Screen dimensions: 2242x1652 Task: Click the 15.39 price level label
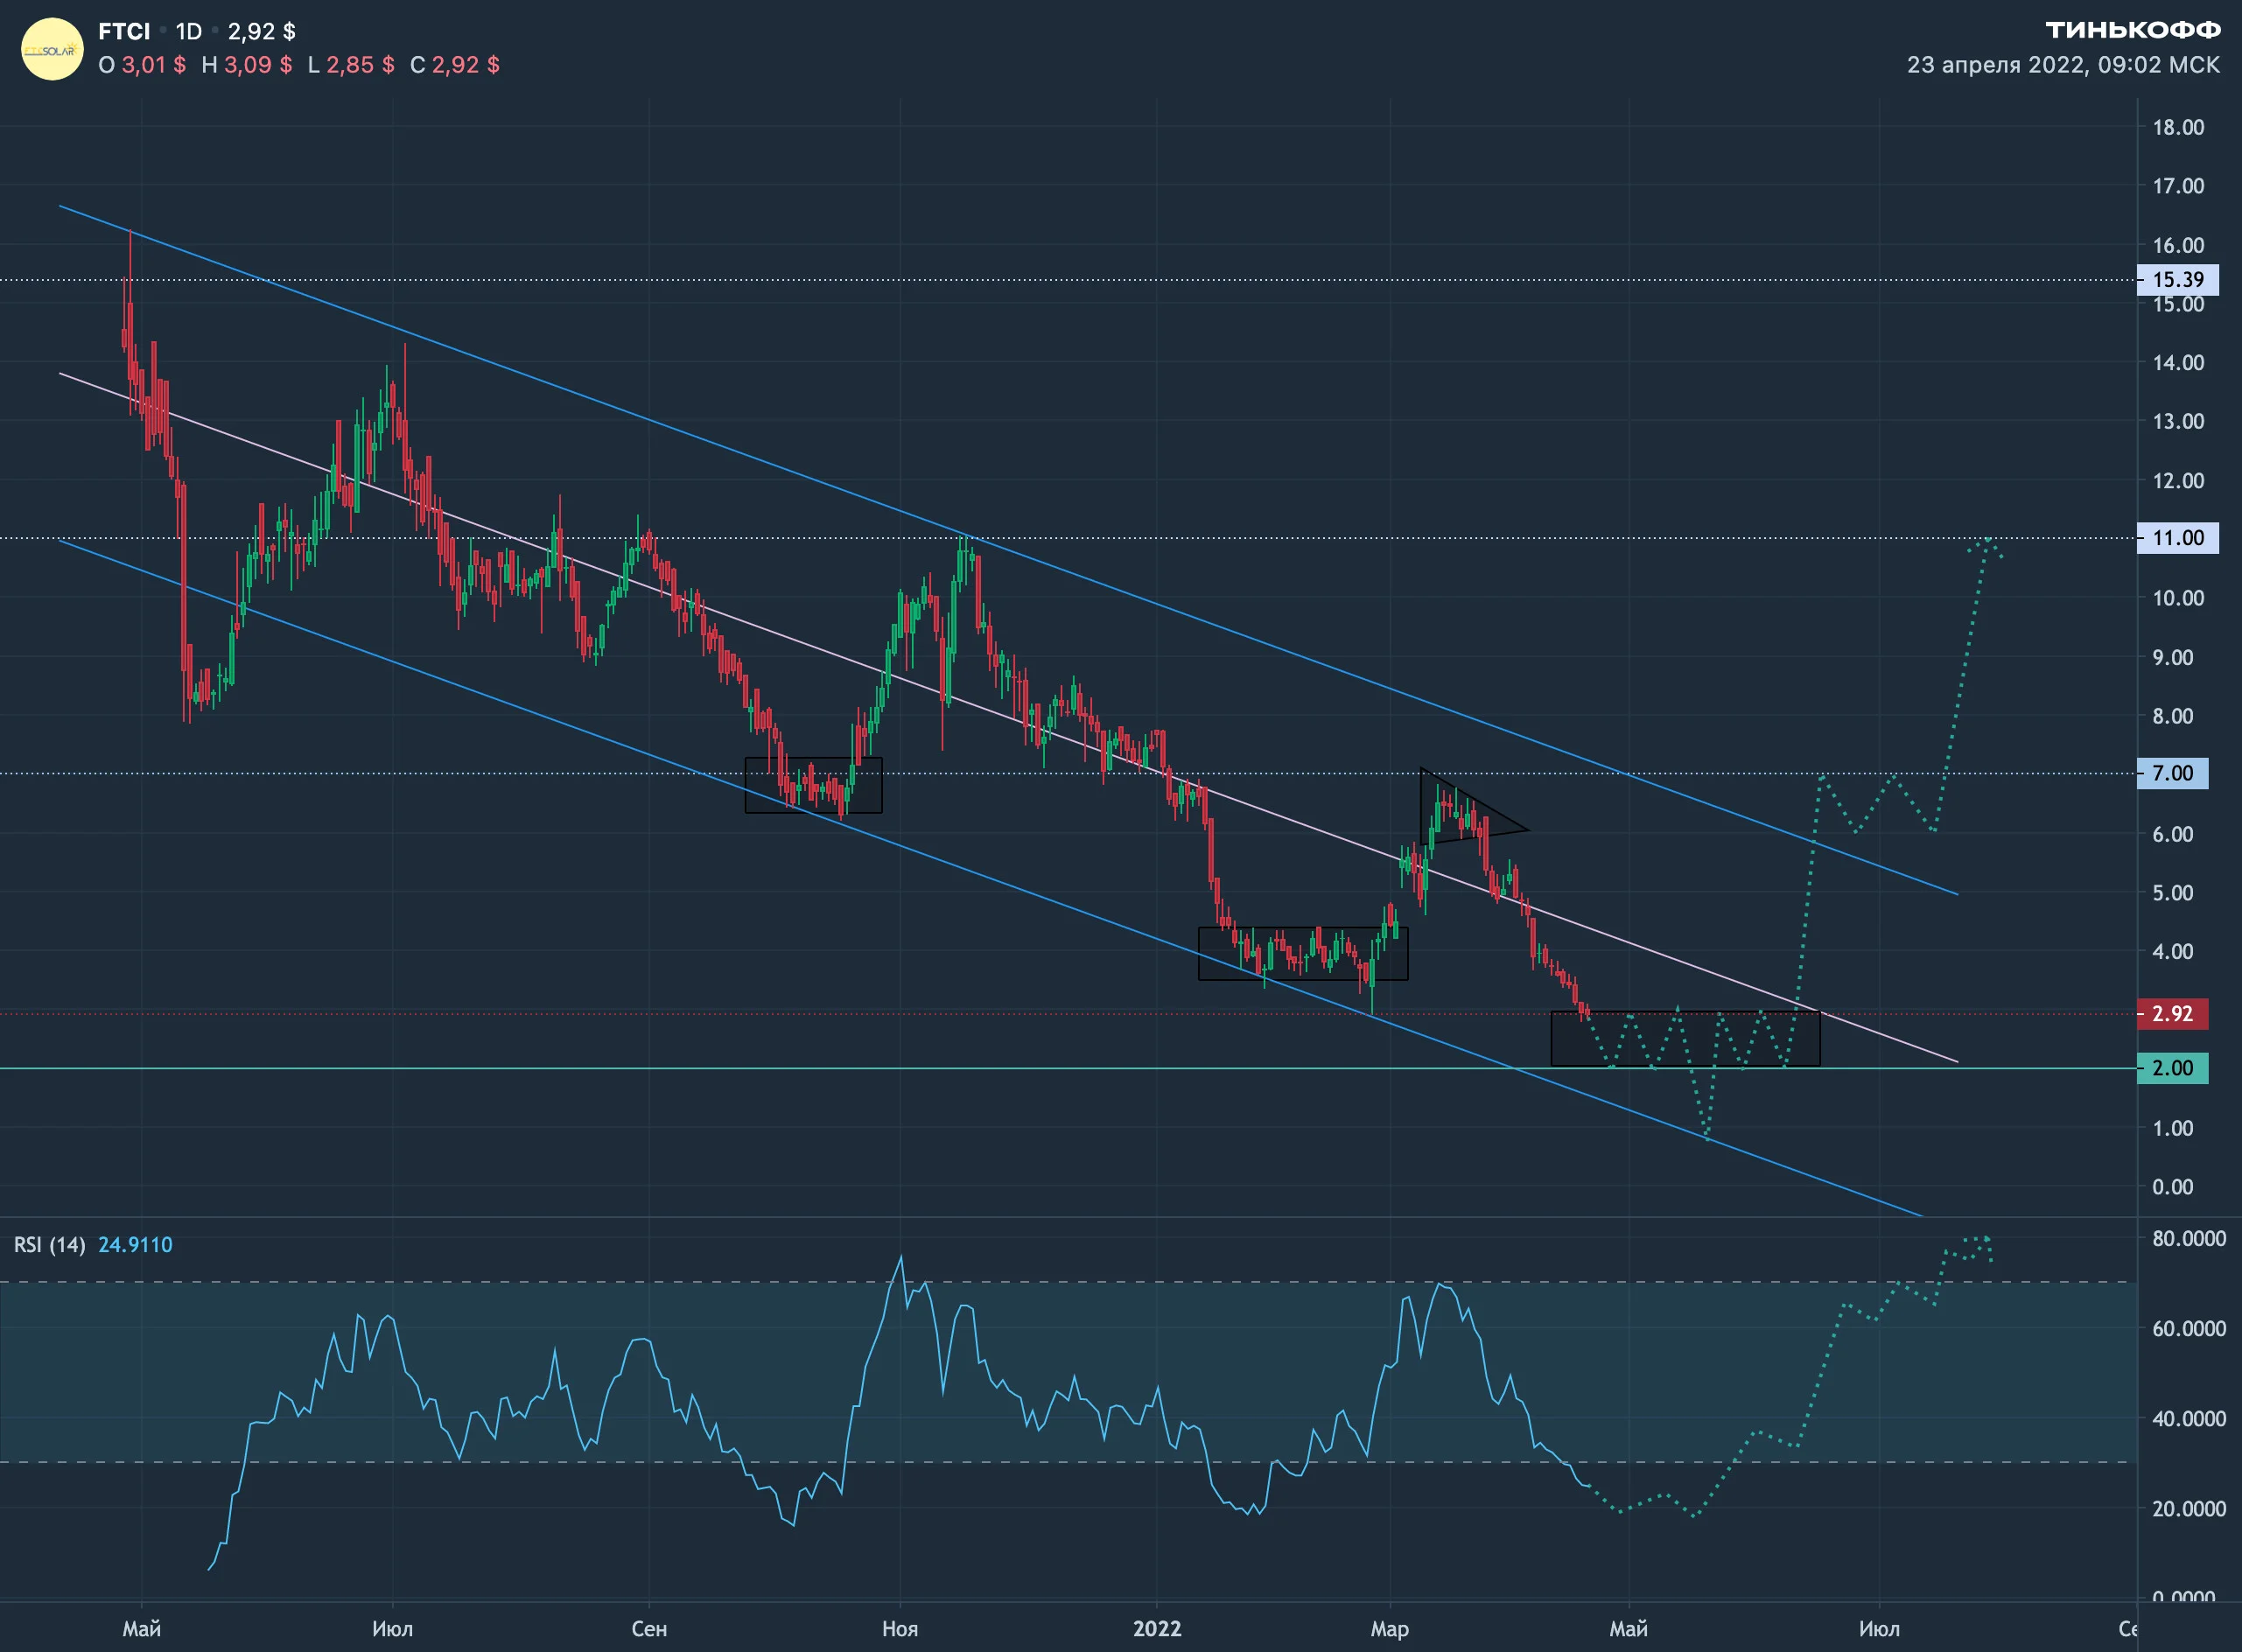(x=2178, y=280)
